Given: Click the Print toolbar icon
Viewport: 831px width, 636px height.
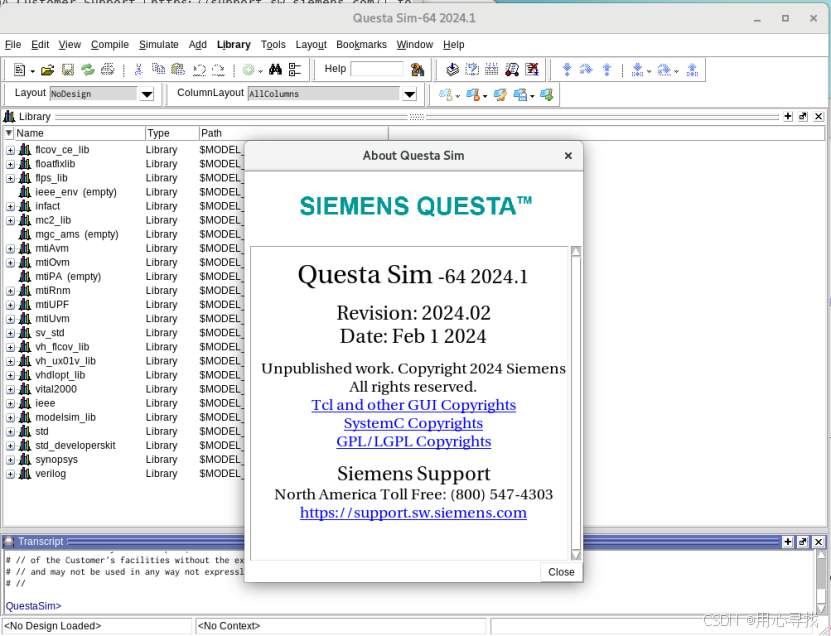Looking at the screenshot, I should pyautogui.click(x=108, y=69).
